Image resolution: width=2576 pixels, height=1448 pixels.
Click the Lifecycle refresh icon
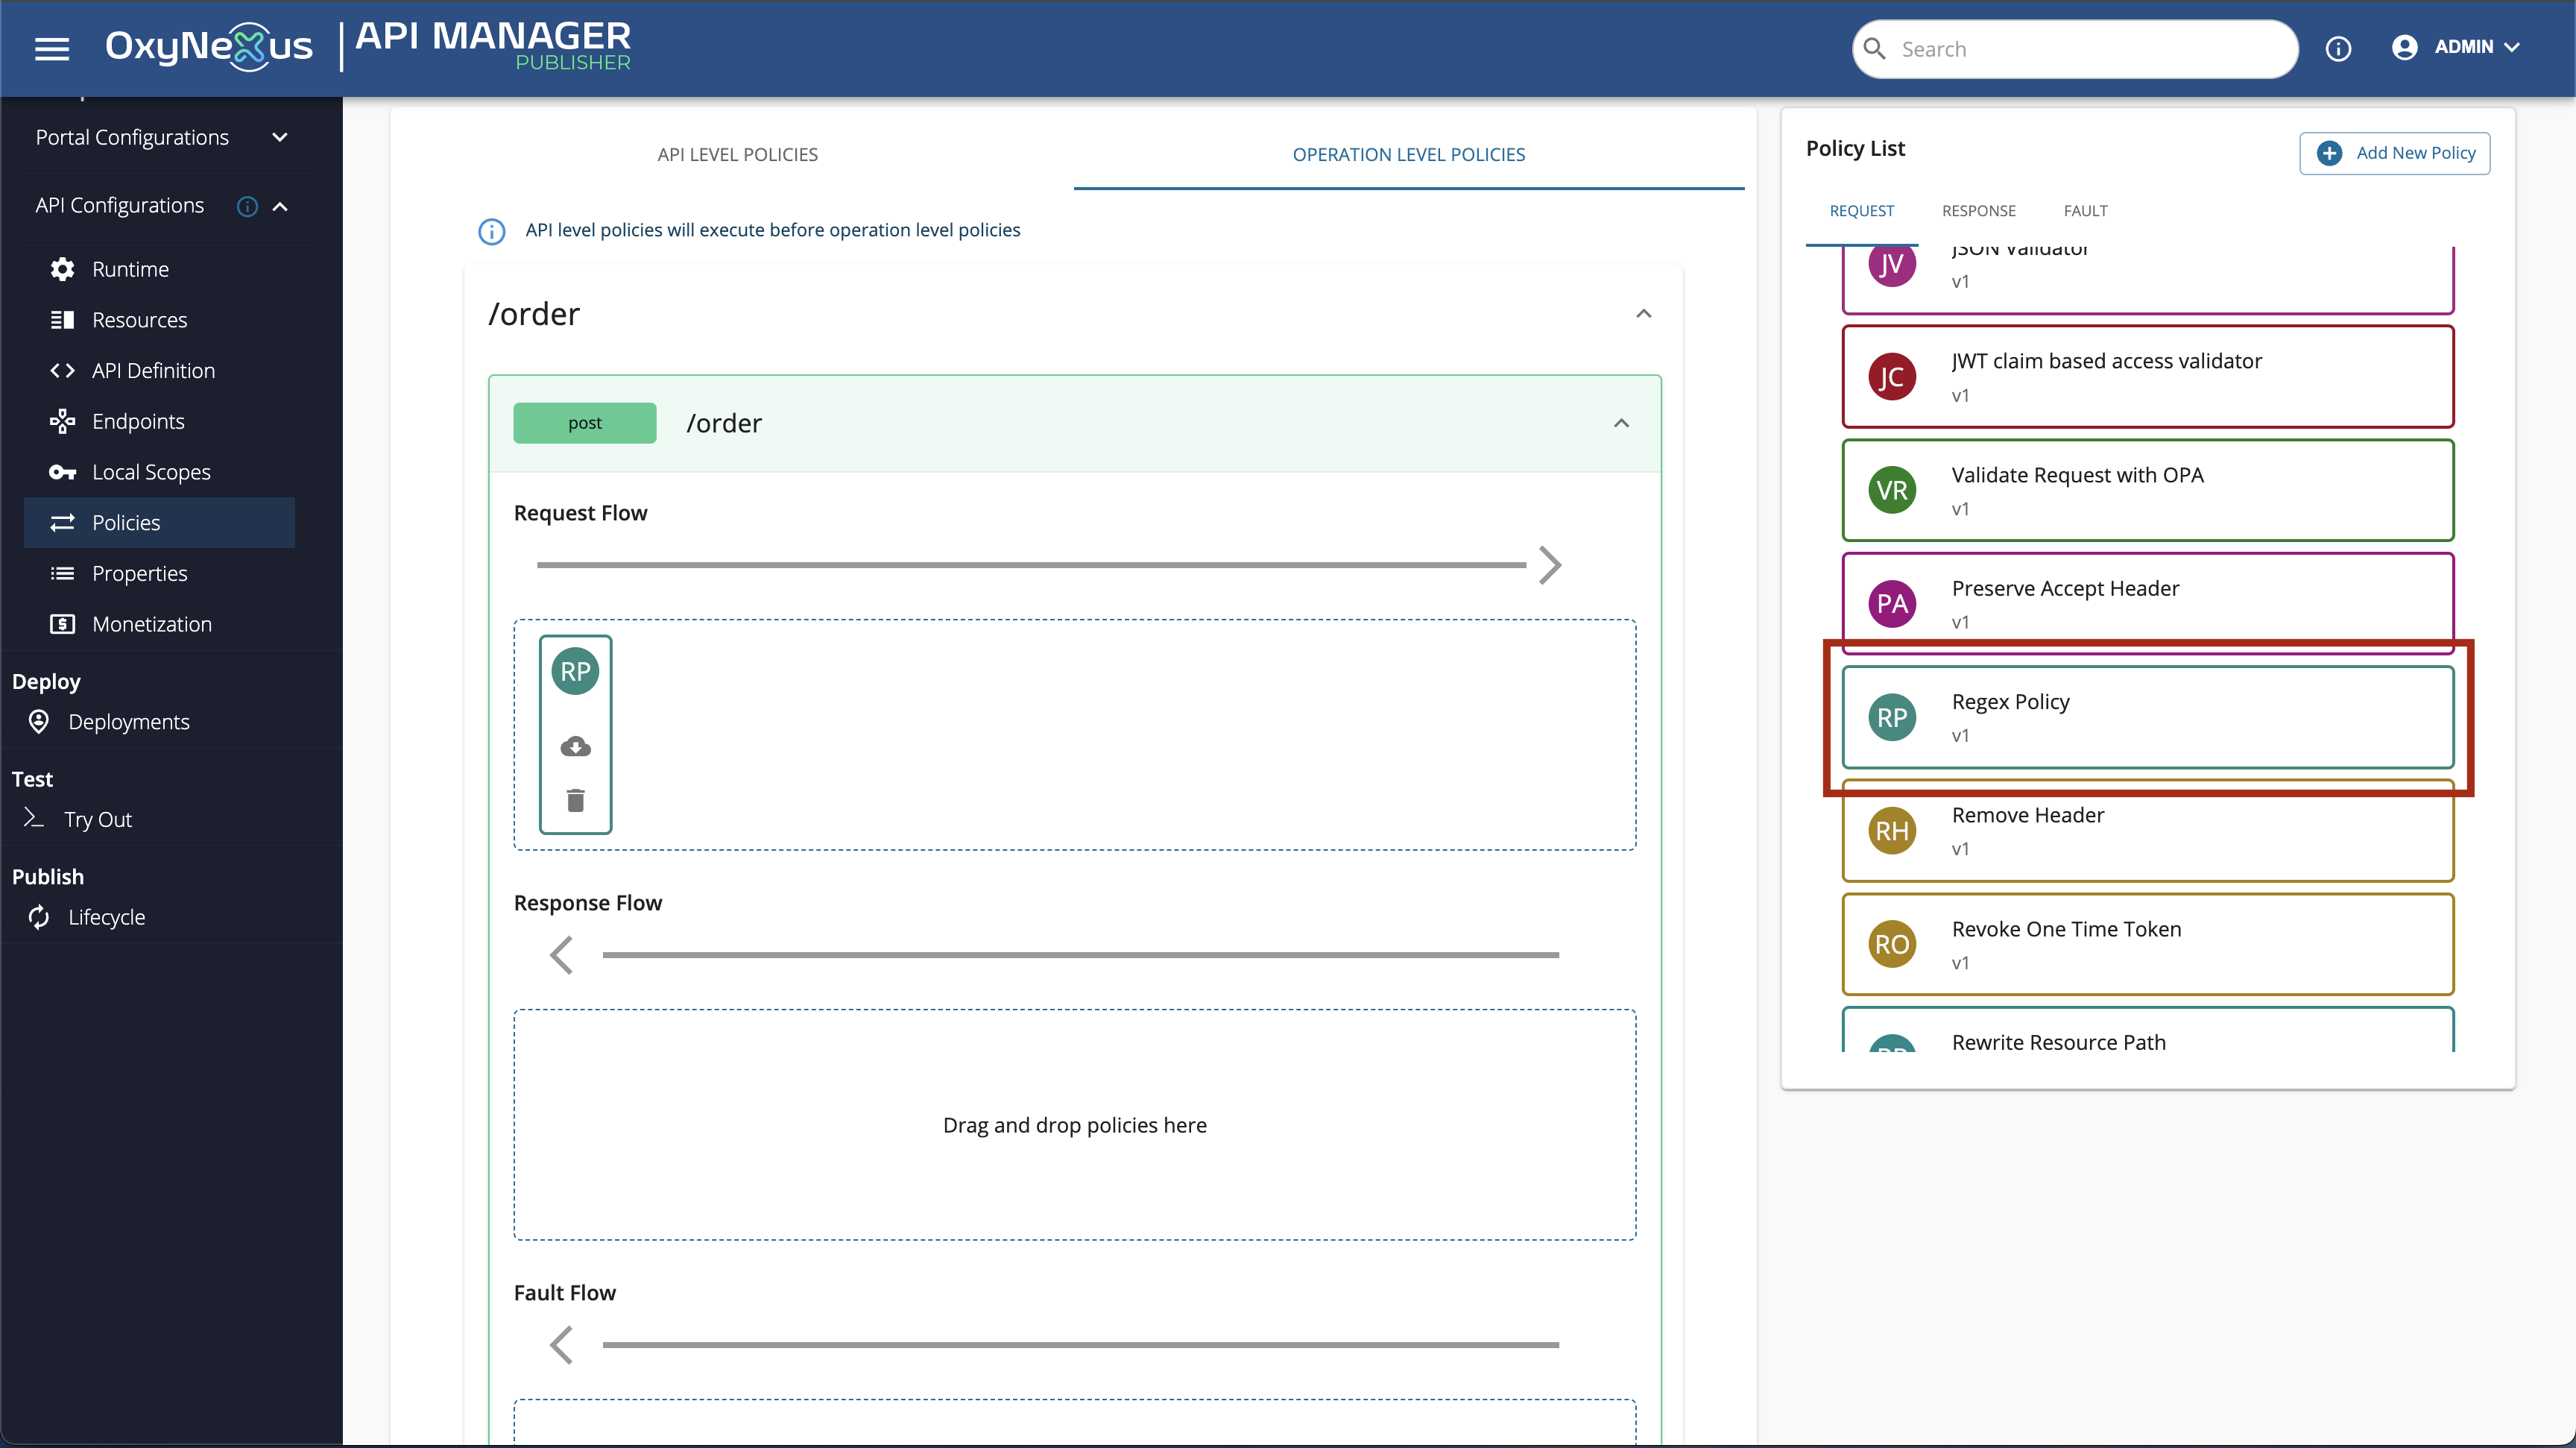point(39,916)
